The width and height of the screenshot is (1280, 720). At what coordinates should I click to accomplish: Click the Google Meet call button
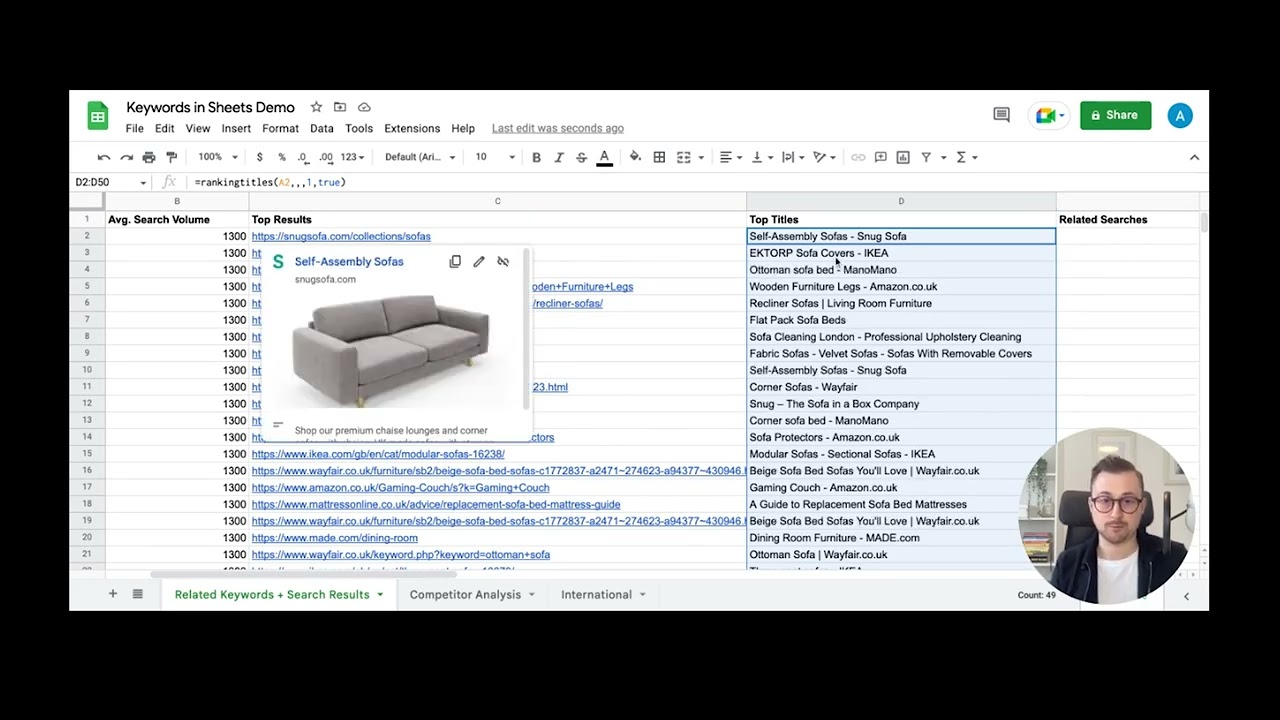pos(1049,116)
